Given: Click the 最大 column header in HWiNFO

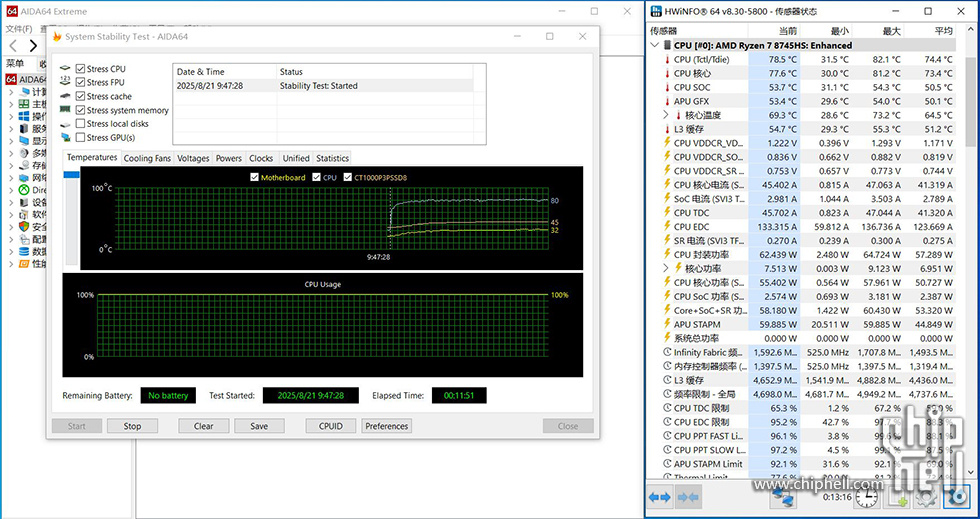Looking at the screenshot, I should coord(878,31).
